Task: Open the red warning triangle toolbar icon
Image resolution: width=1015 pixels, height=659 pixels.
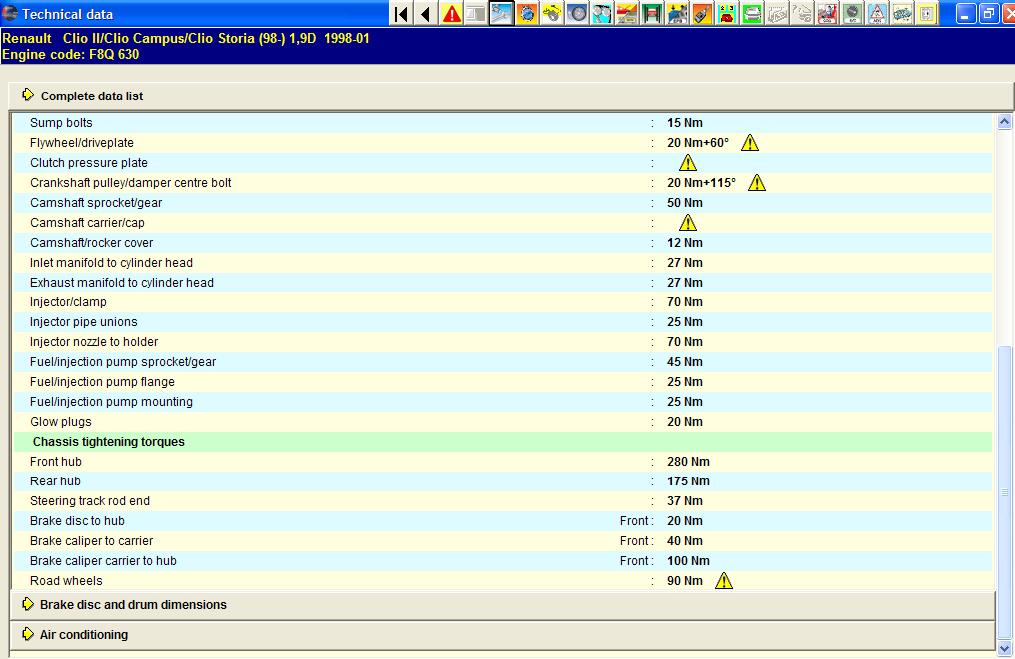Action: [451, 14]
